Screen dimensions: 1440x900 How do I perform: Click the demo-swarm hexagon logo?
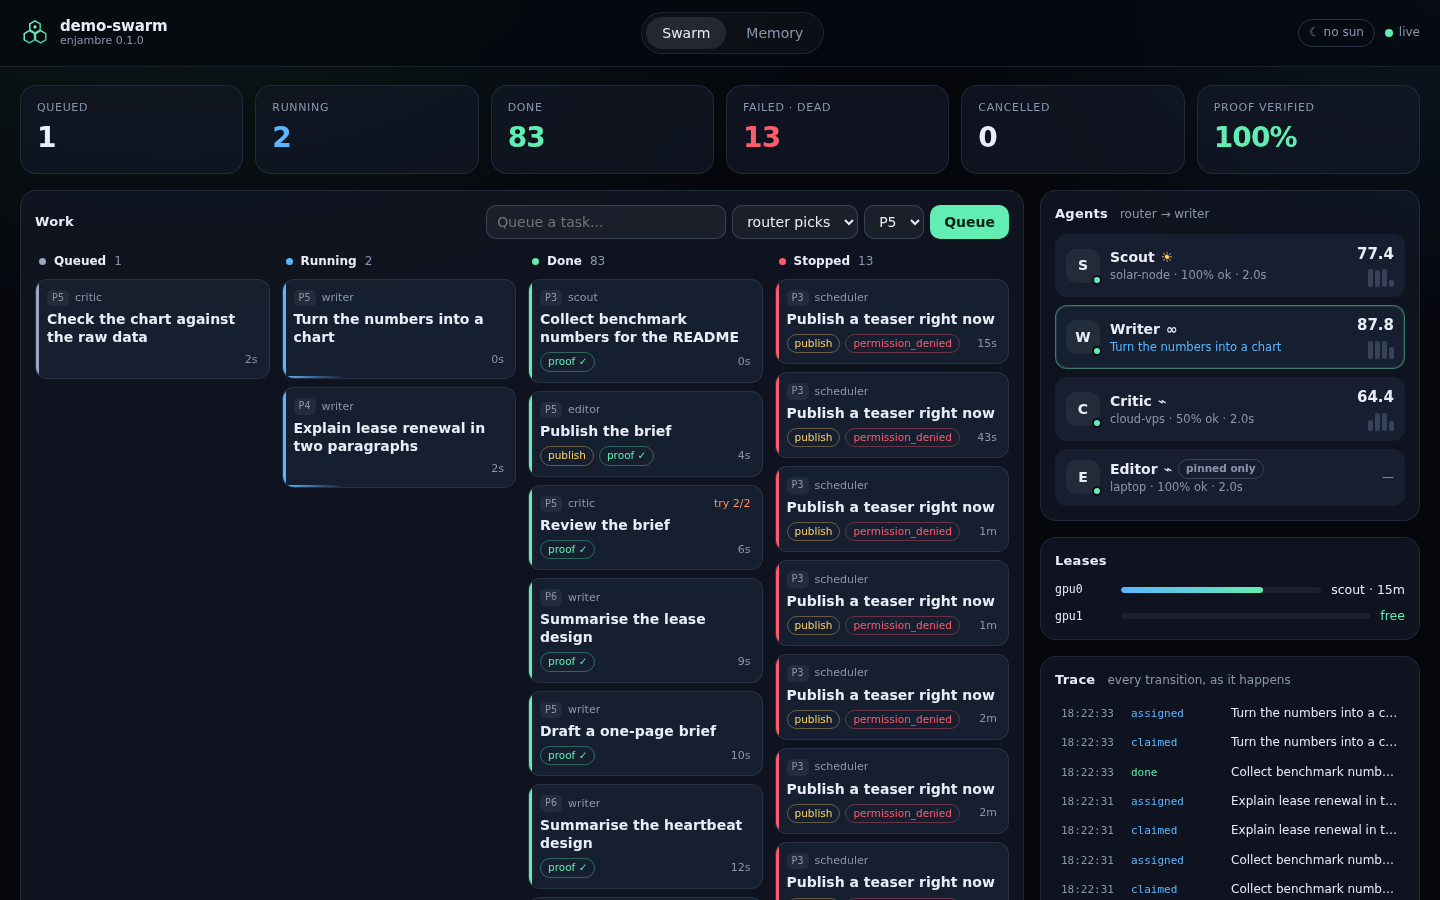[x=35, y=33]
